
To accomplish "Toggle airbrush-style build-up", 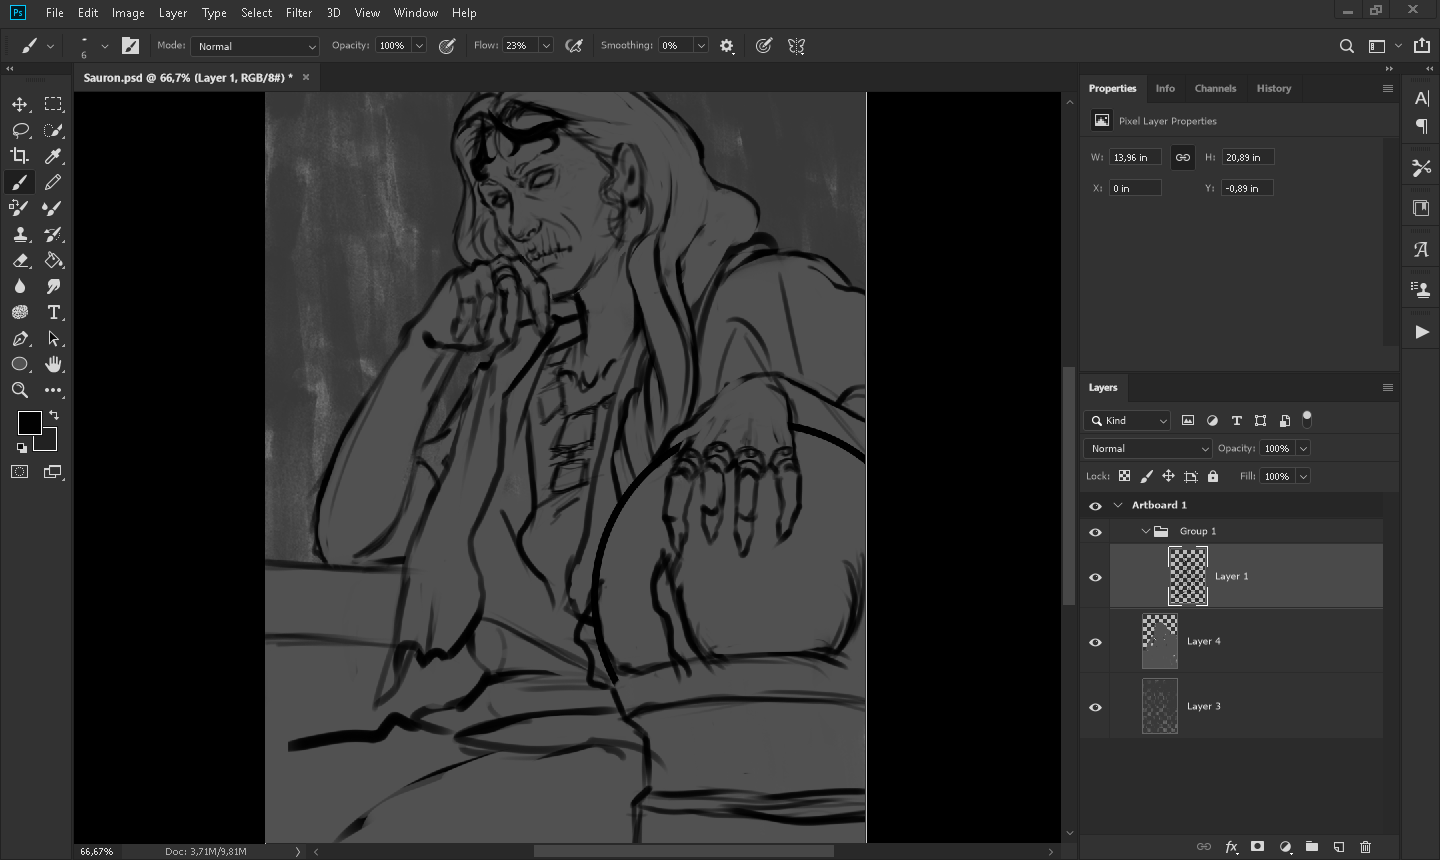I will pos(574,46).
